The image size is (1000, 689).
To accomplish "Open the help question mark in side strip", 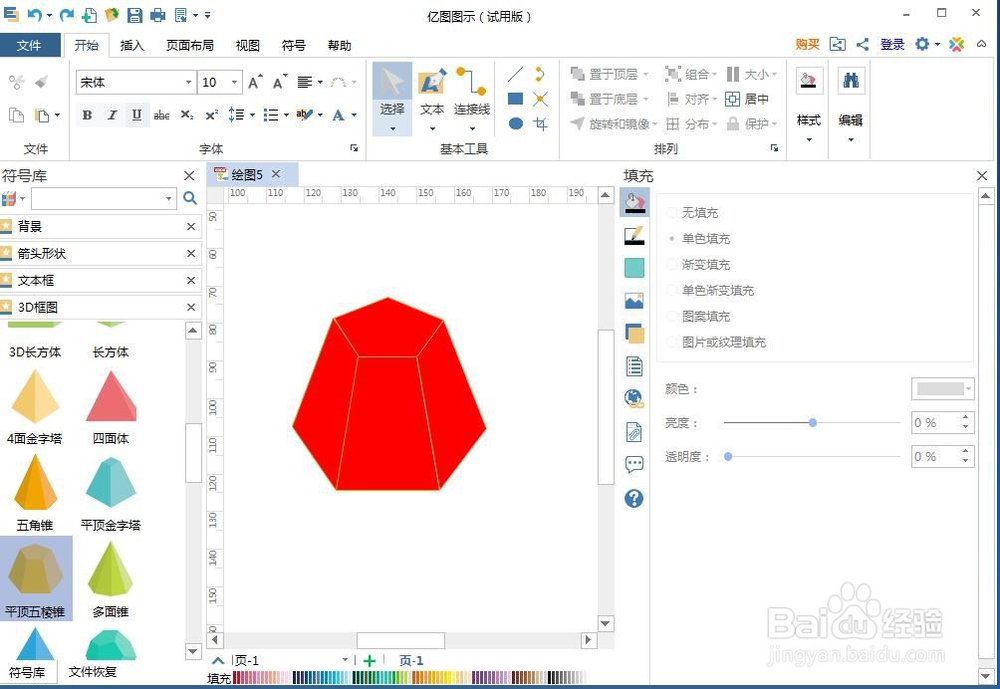I will click(x=634, y=498).
